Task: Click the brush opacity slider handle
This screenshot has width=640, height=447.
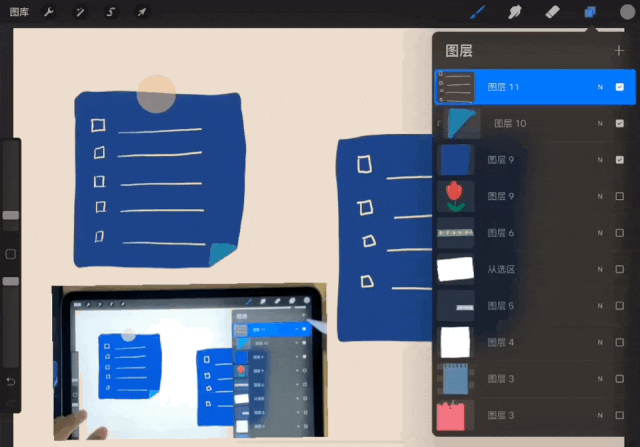Action: 11,281
